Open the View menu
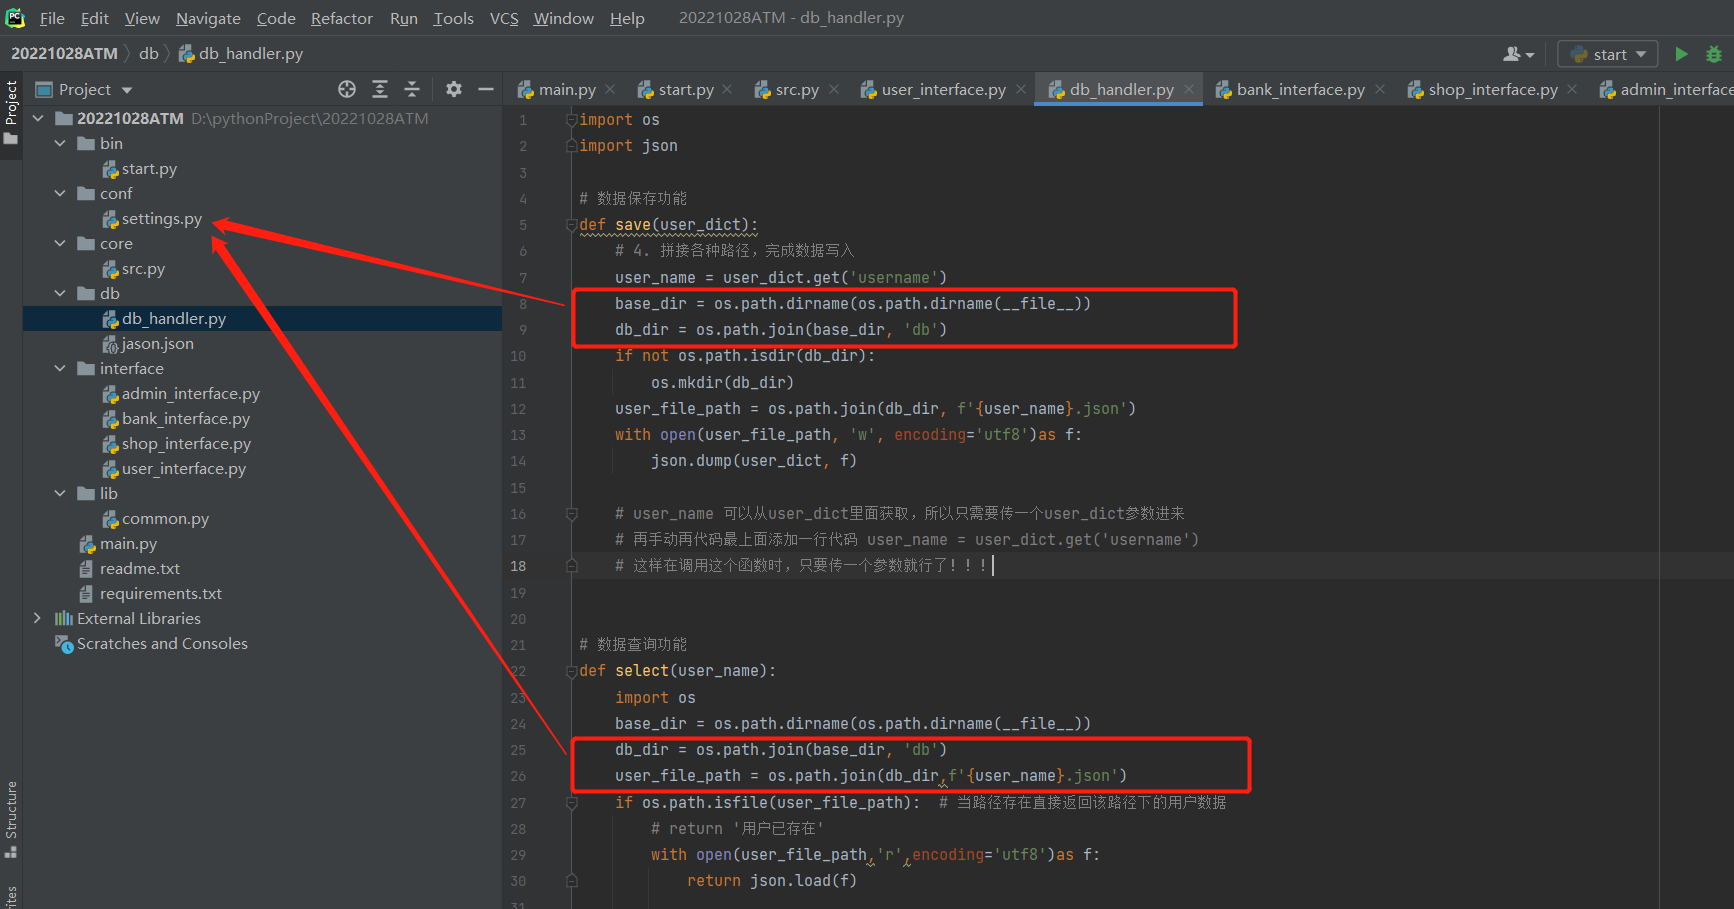This screenshot has width=1734, height=909. (142, 18)
